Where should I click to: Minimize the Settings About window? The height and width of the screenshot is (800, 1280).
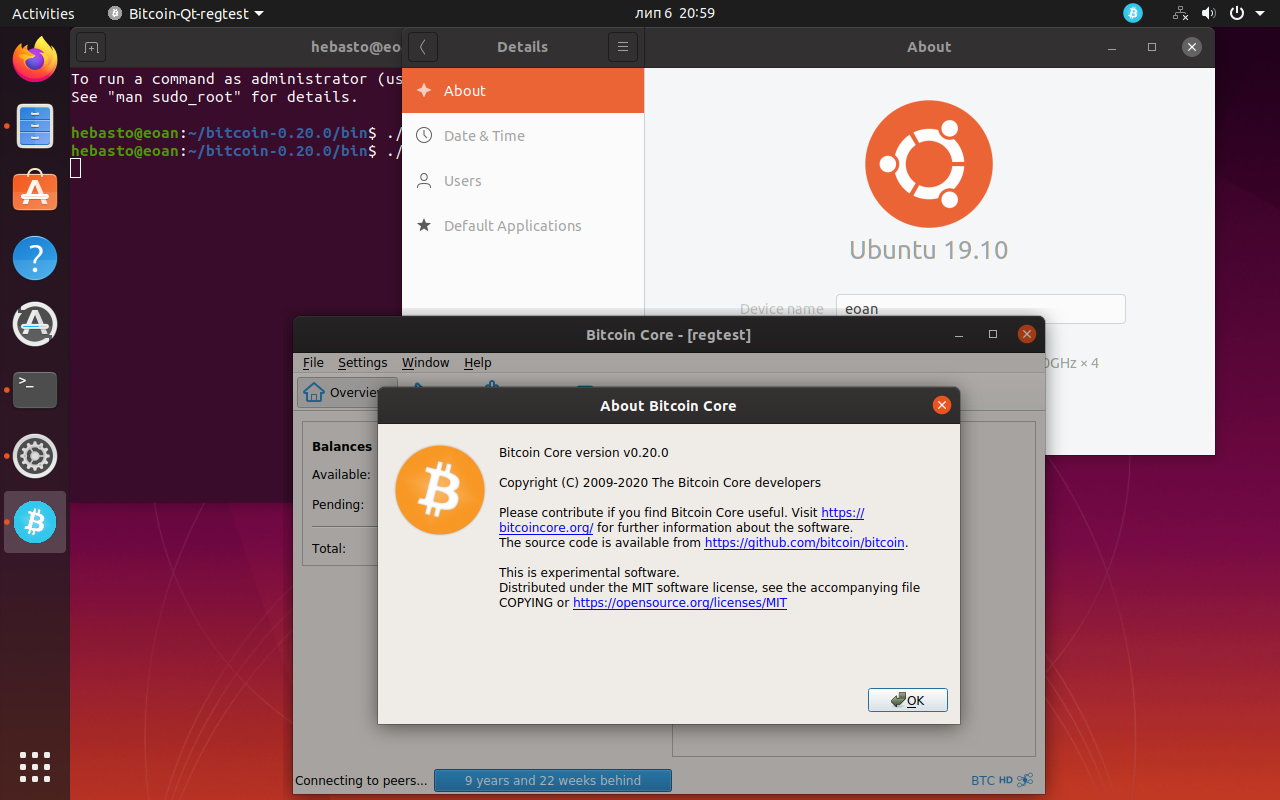(1113, 47)
